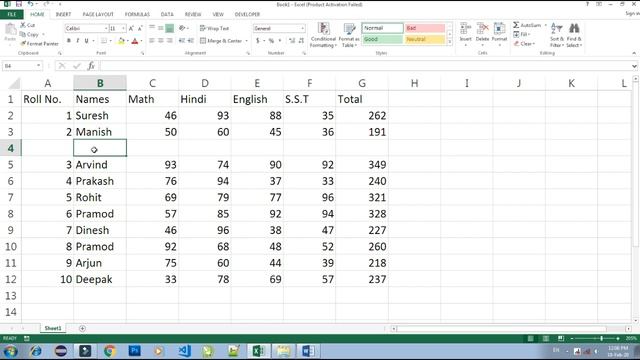Apply the red font color A
Viewport: 640px width, 360px height.
135,41
